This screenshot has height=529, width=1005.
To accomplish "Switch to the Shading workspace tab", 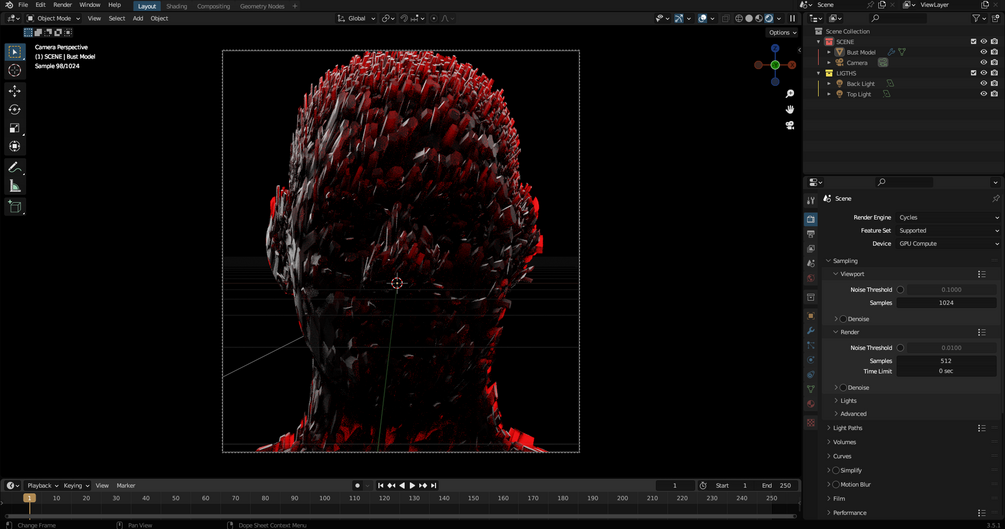I will (176, 6).
